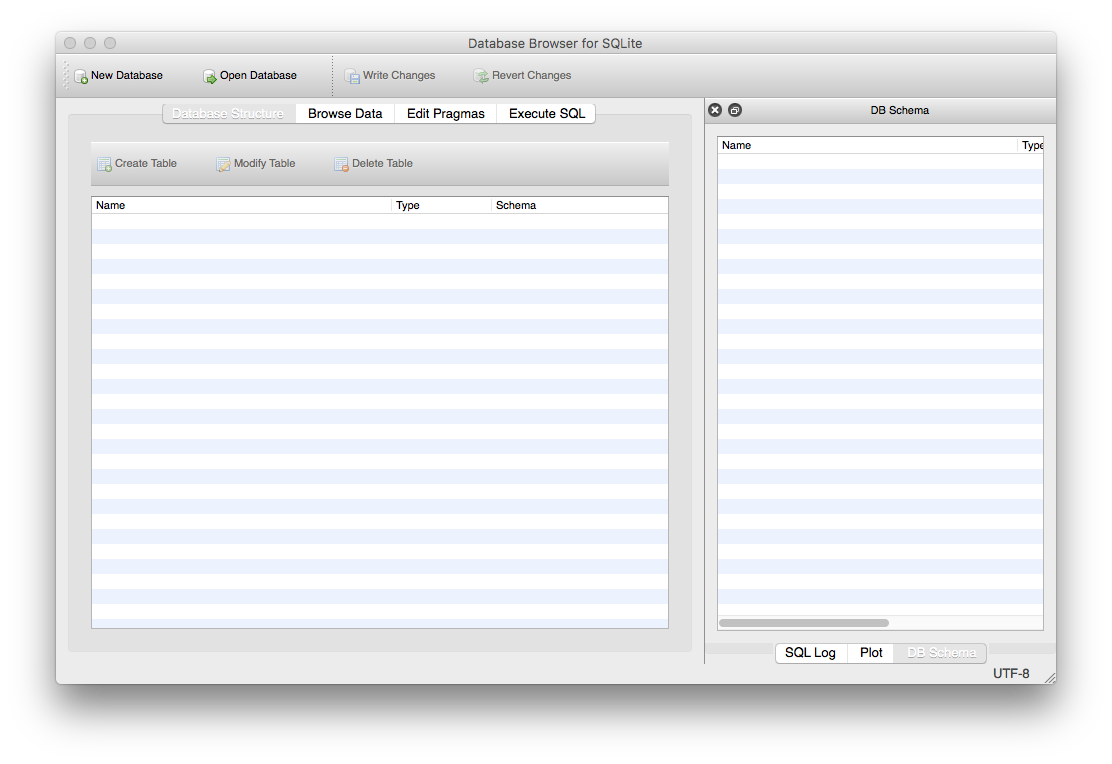
Task: Click the Write Changes icon
Action: click(x=352, y=76)
